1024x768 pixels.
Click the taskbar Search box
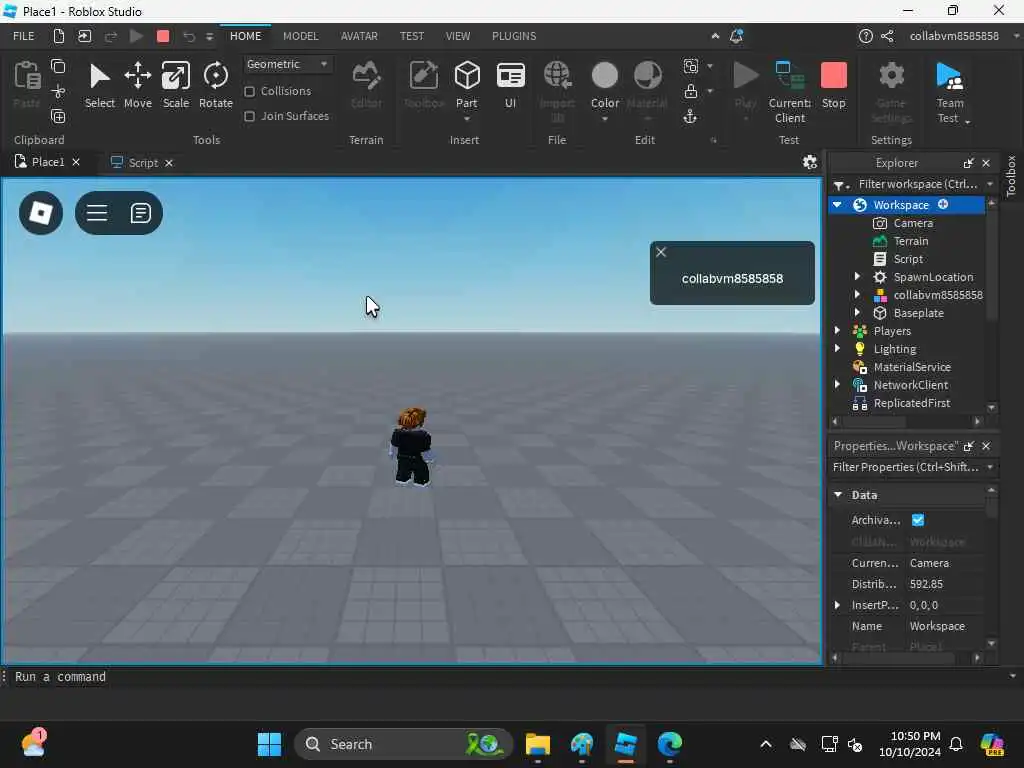[403, 744]
